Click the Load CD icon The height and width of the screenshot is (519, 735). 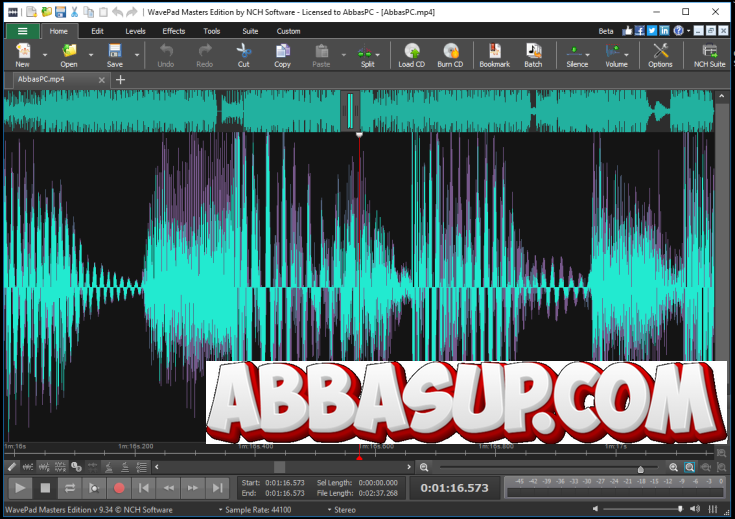(x=412, y=51)
